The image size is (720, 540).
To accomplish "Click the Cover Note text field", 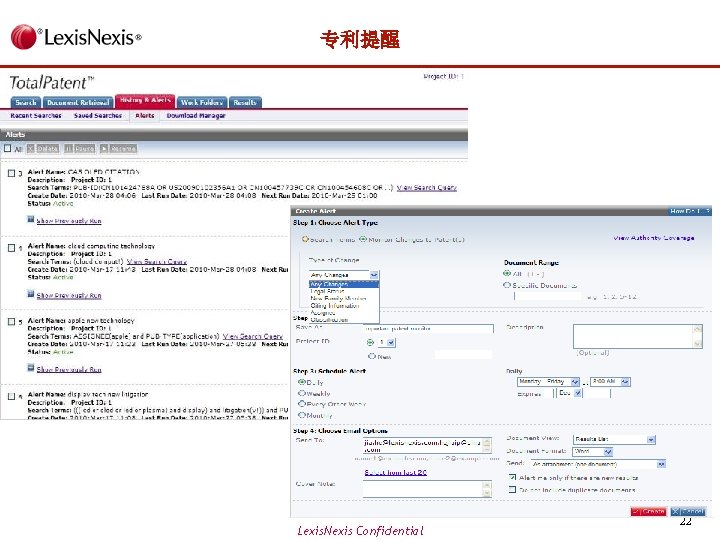I will click(x=428, y=489).
